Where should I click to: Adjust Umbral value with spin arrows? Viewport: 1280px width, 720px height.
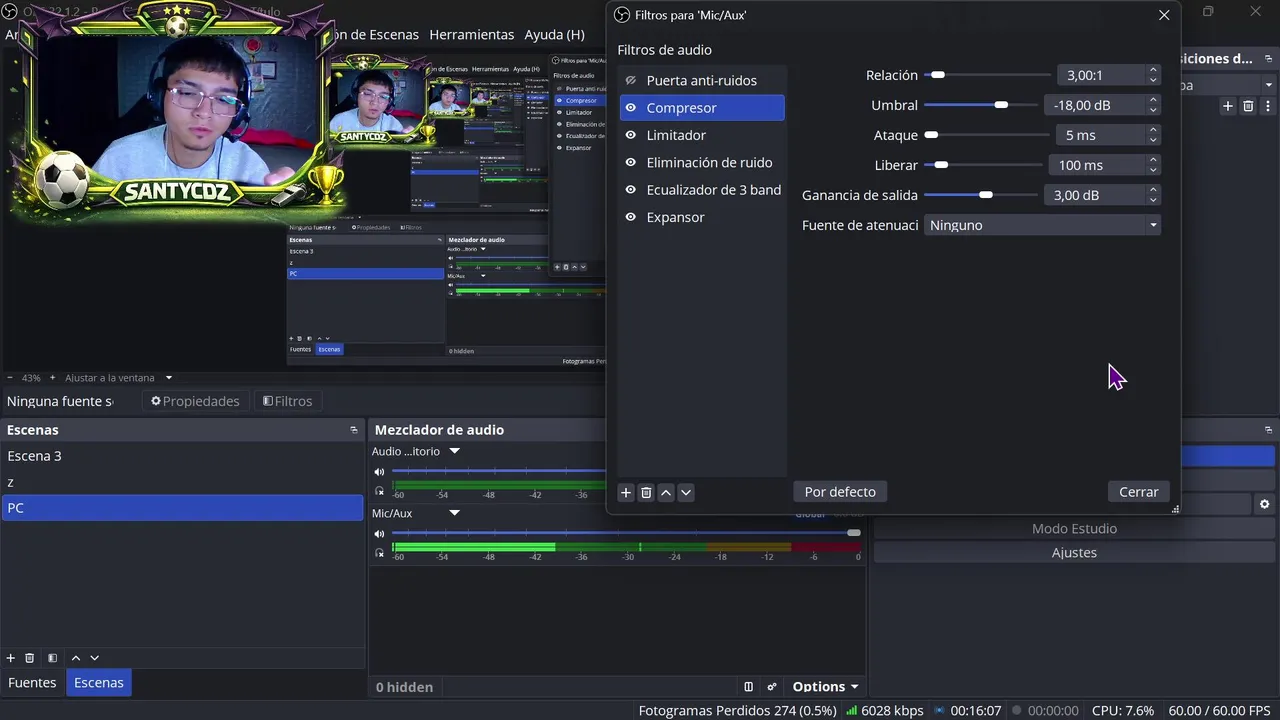1153,105
